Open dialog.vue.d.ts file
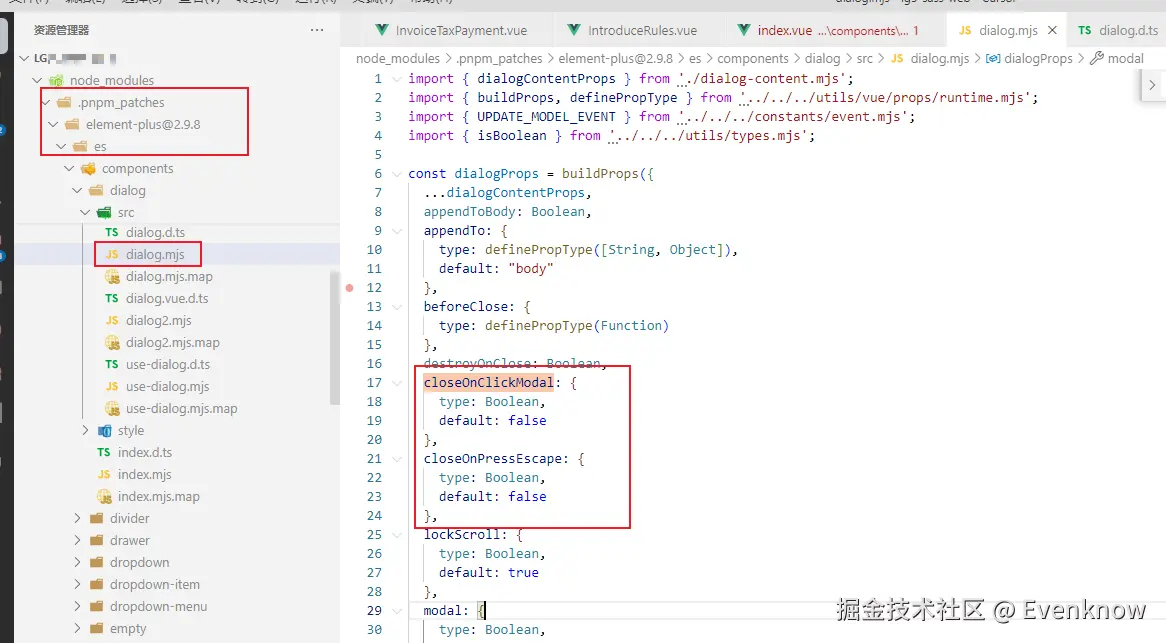 167,298
